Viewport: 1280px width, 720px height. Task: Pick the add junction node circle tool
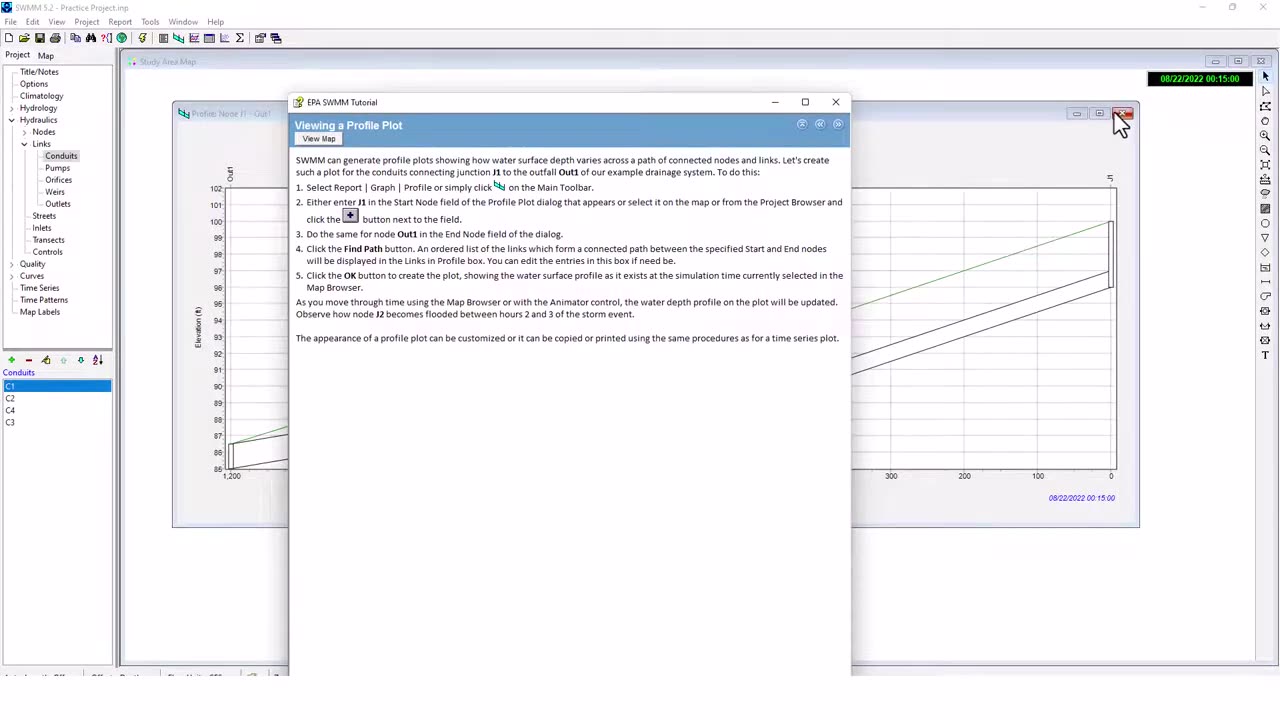(1265, 223)
